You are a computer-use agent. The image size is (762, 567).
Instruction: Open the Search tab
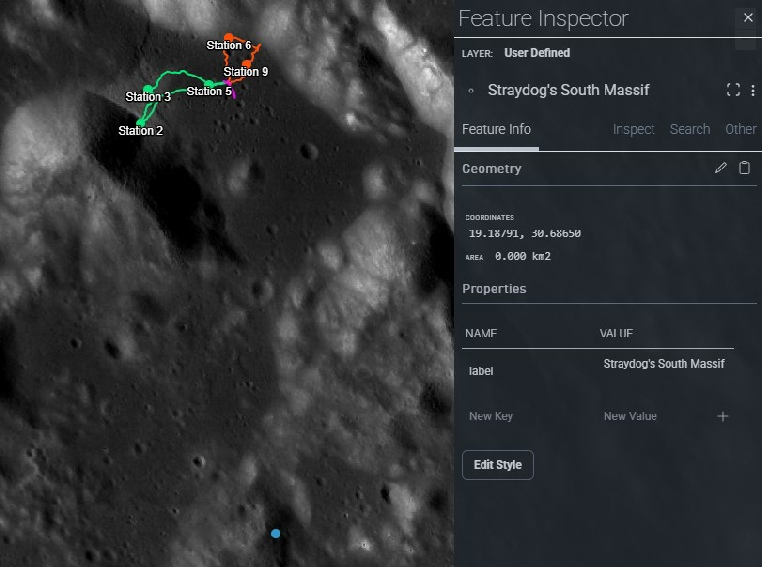pos(689,129)
